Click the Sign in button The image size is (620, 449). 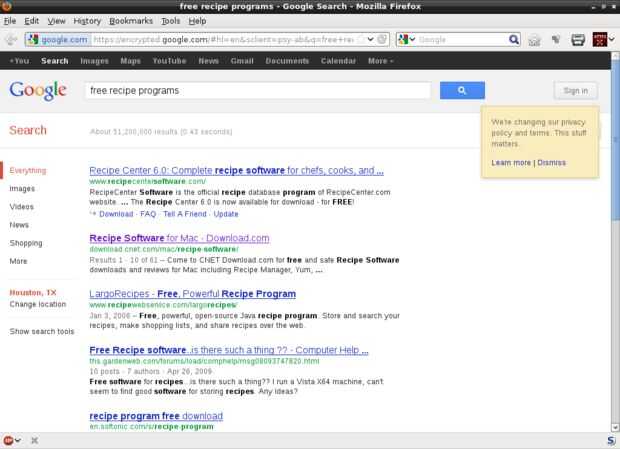(x=576, y=91)
